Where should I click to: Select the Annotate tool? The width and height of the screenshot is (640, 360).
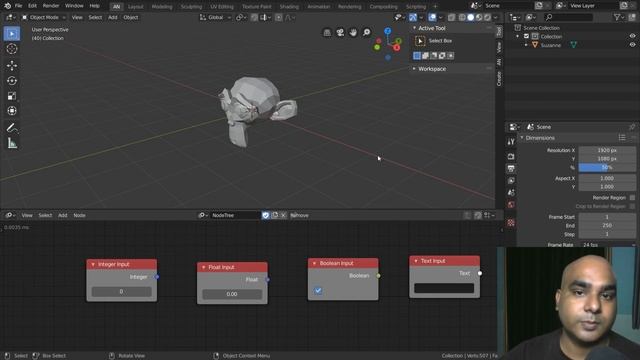[x=12, y=128]
